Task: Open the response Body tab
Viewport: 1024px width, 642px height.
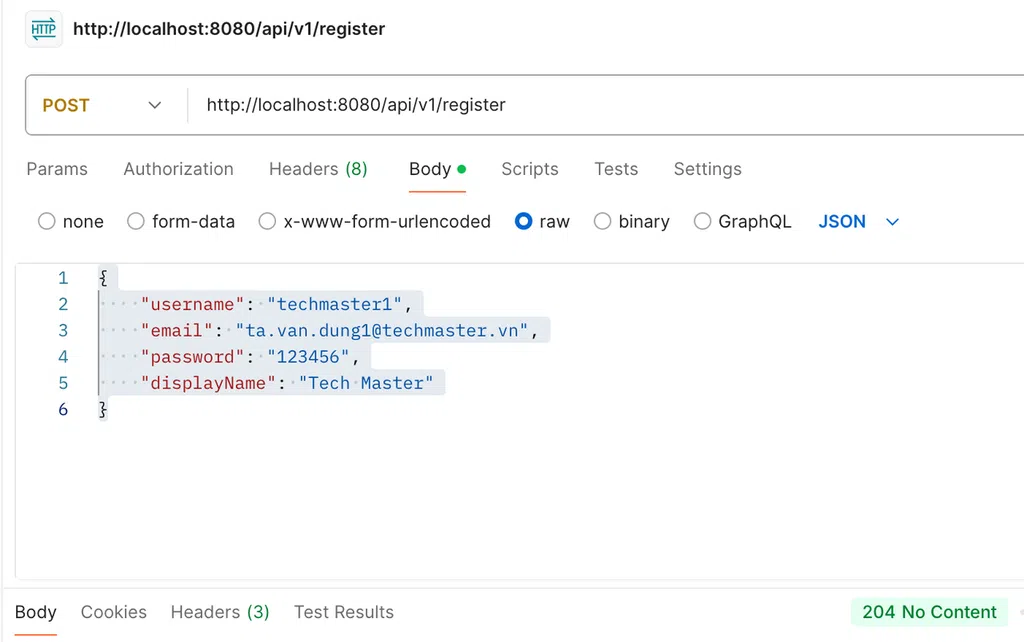Action: coord(35,613)
